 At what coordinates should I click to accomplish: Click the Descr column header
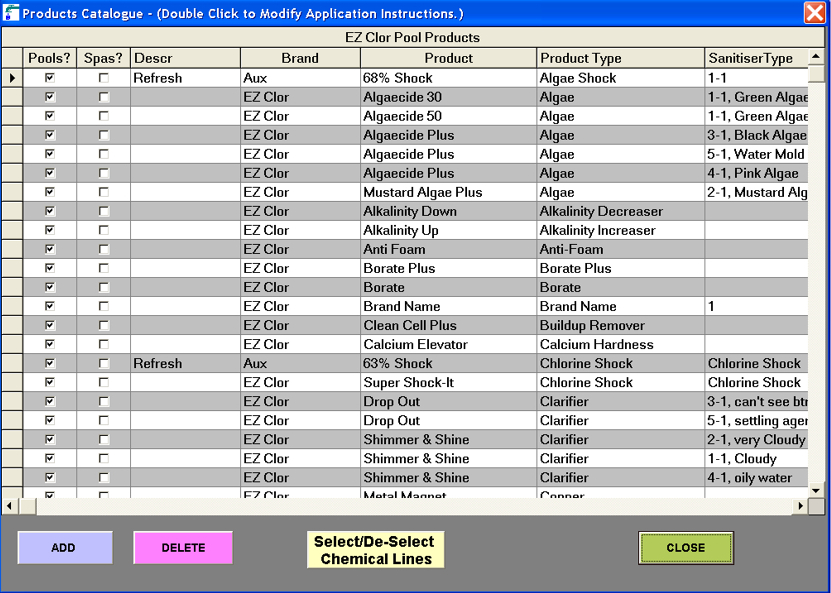pos(185,58)
